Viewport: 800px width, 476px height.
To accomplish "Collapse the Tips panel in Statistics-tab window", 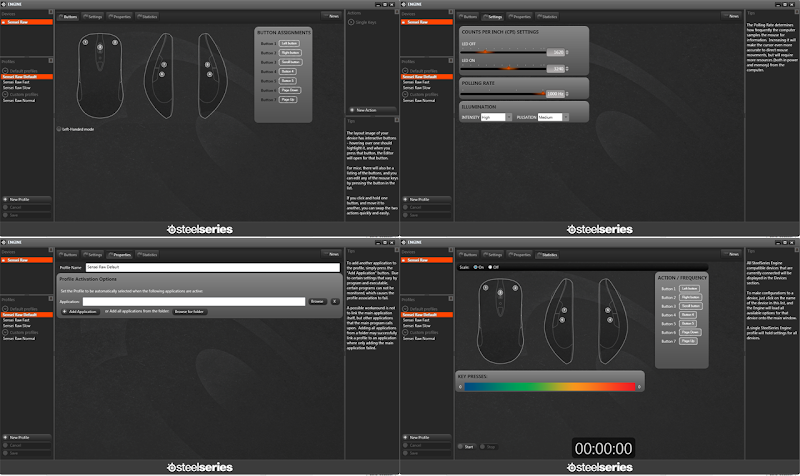I will pos(796,250).
